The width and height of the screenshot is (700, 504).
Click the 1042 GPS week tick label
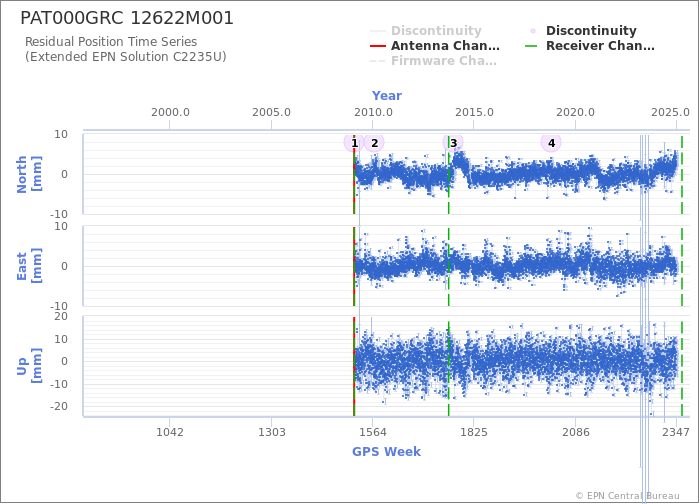(x=170, y=432)
